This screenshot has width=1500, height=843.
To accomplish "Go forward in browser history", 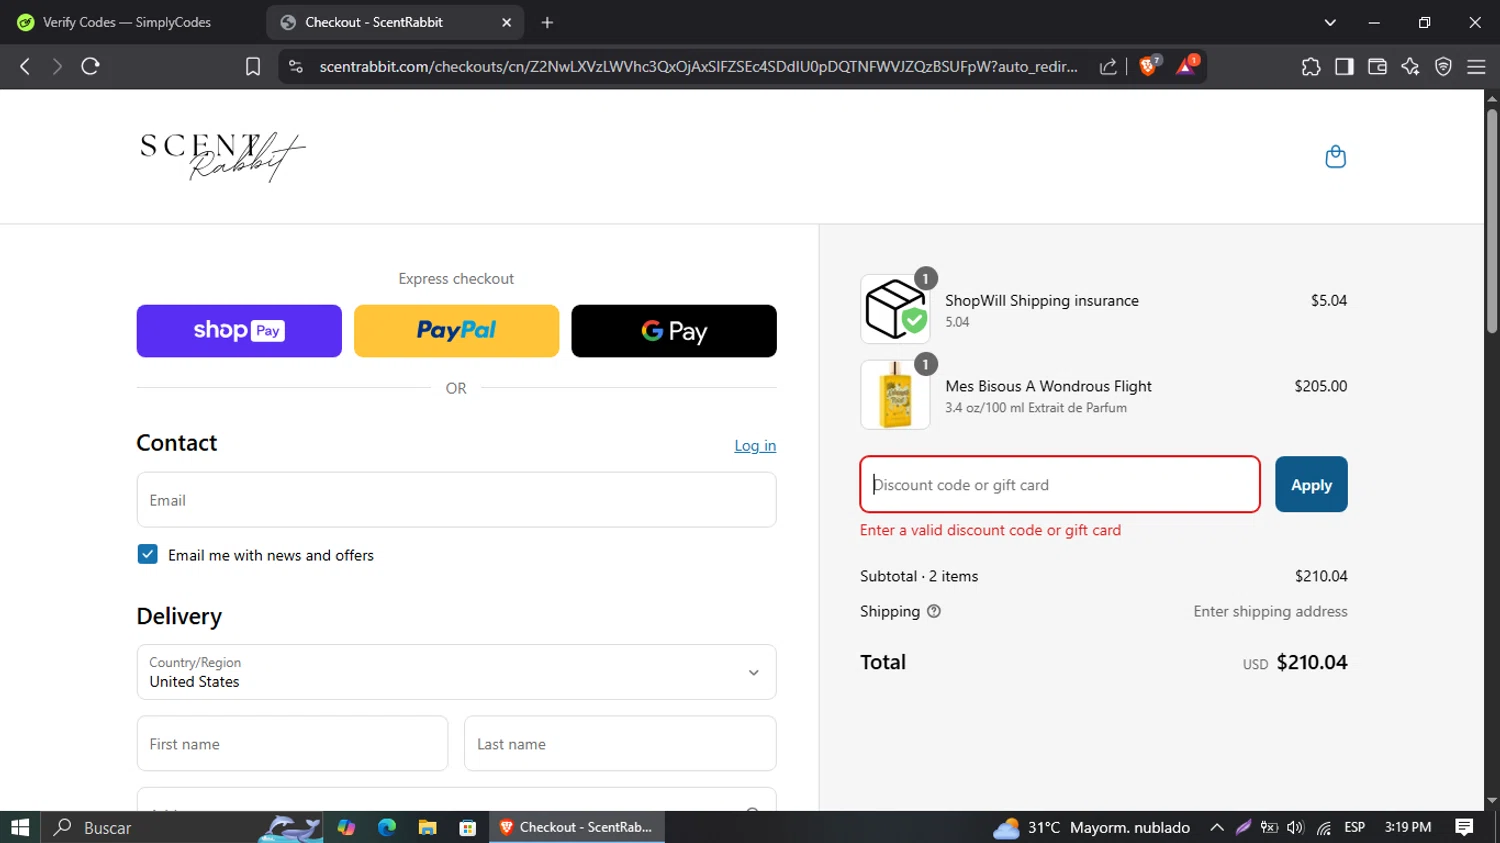I will coord(57,66).
